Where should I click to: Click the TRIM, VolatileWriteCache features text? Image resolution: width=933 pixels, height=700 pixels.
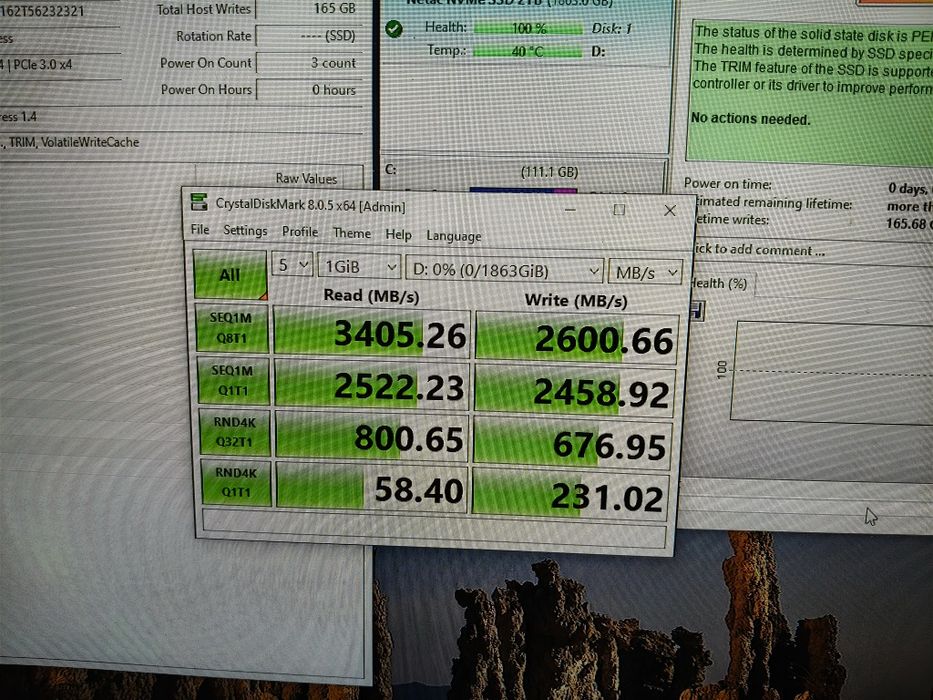[x=73, y=142]
